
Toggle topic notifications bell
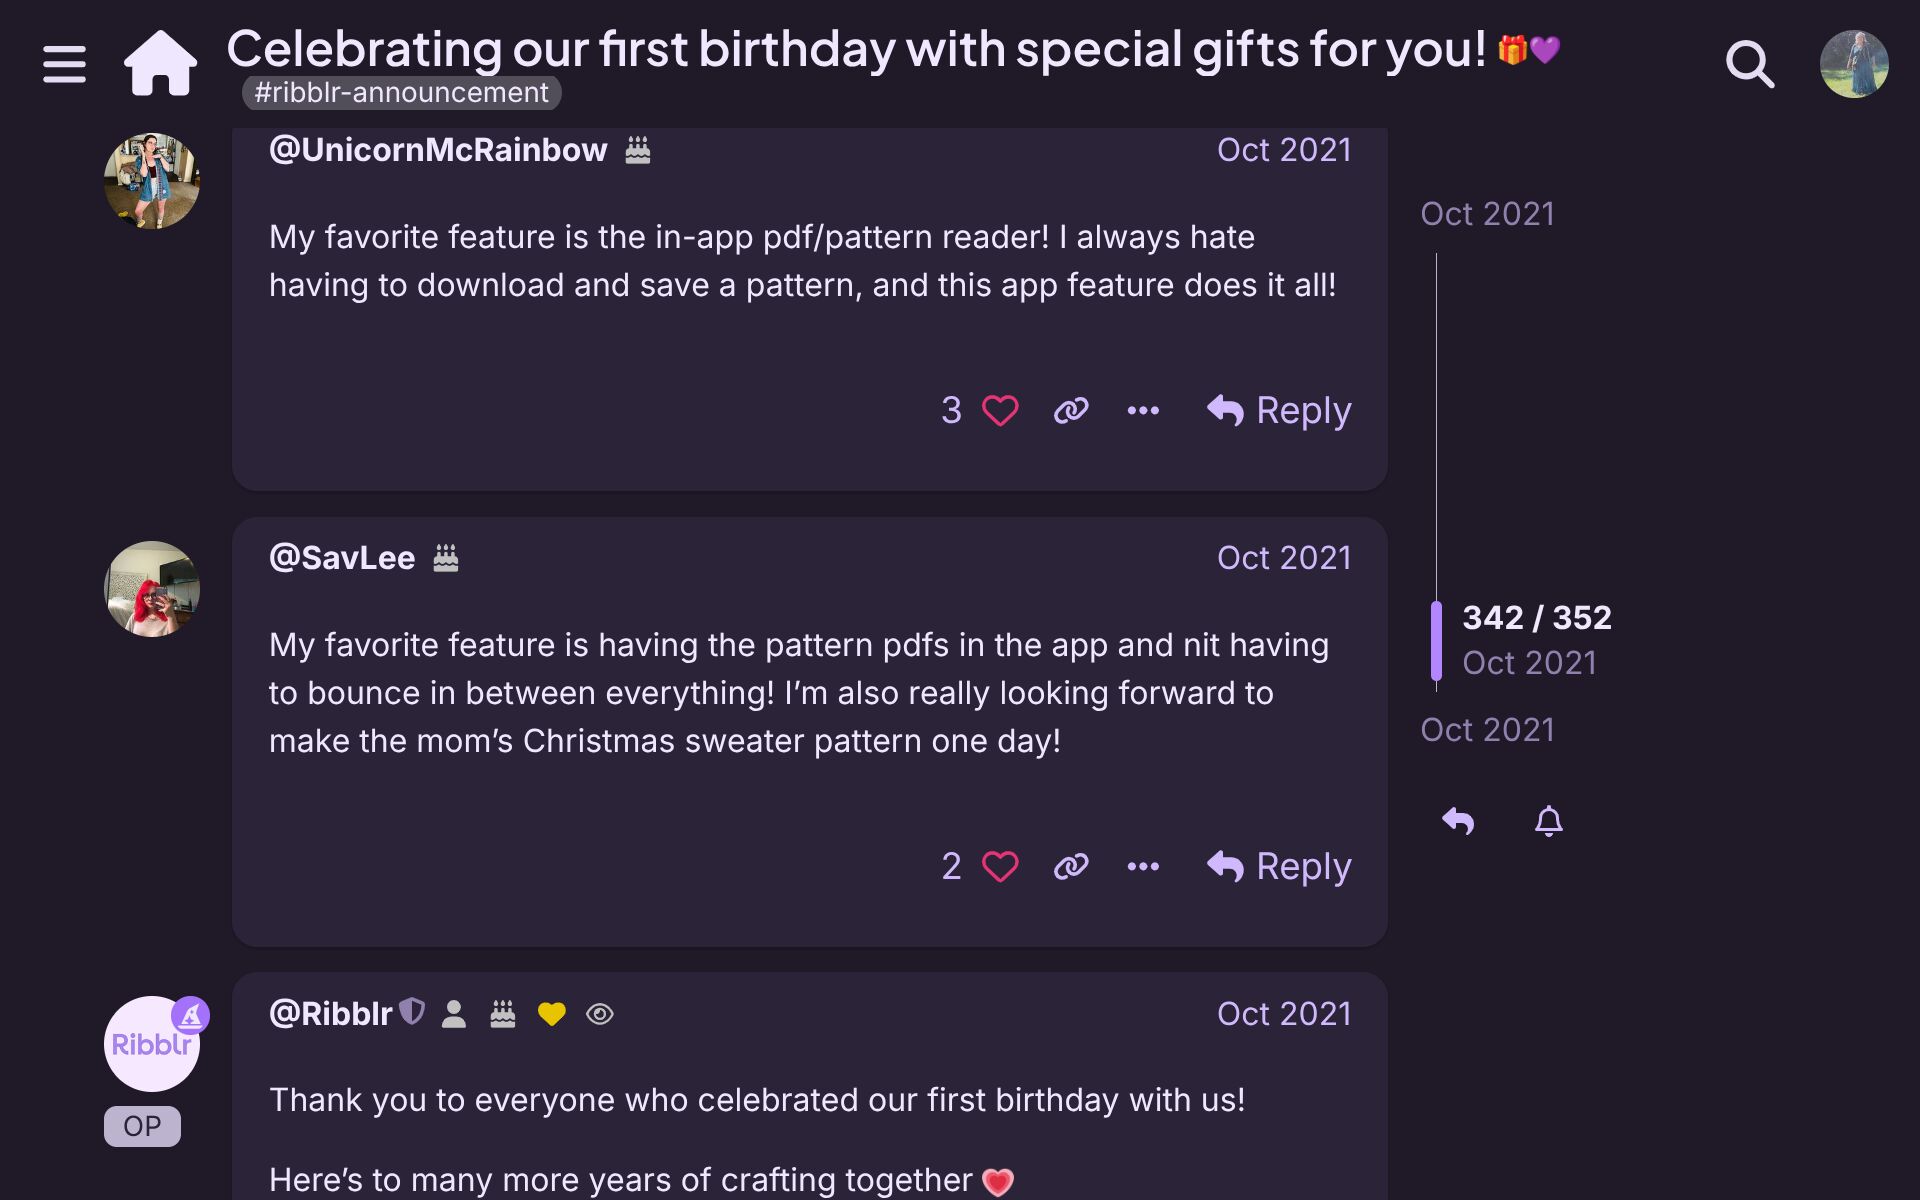pyautogui.click(x=1548, y=822)
